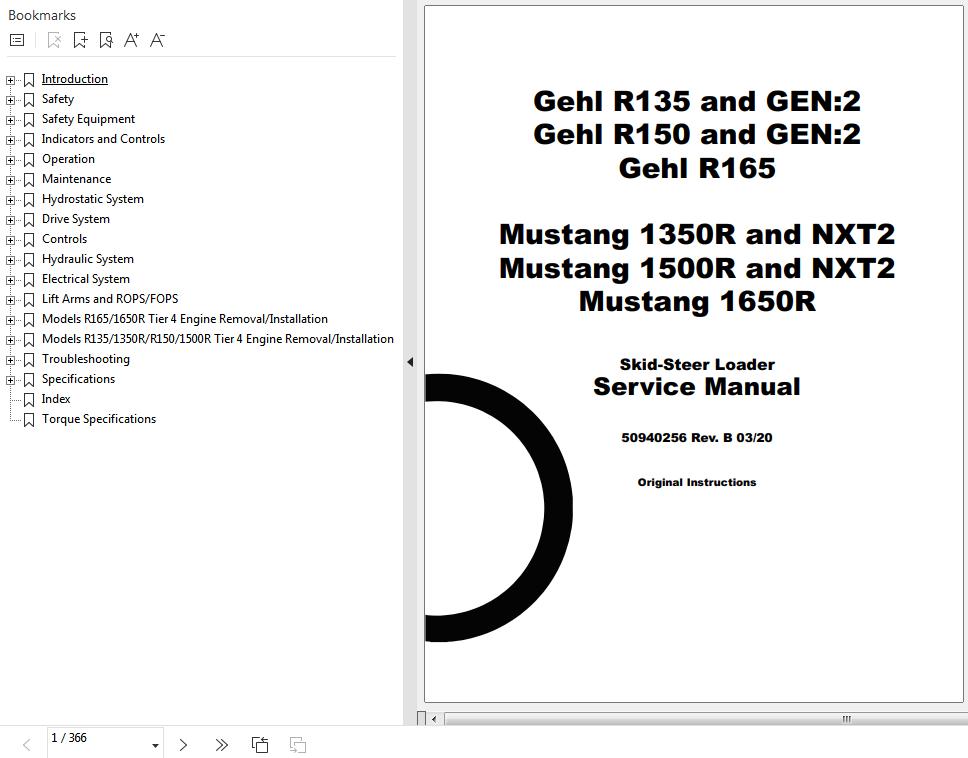
Task: Click the bookmark icon beside Troubleshooting
Action: coord(29,360)
